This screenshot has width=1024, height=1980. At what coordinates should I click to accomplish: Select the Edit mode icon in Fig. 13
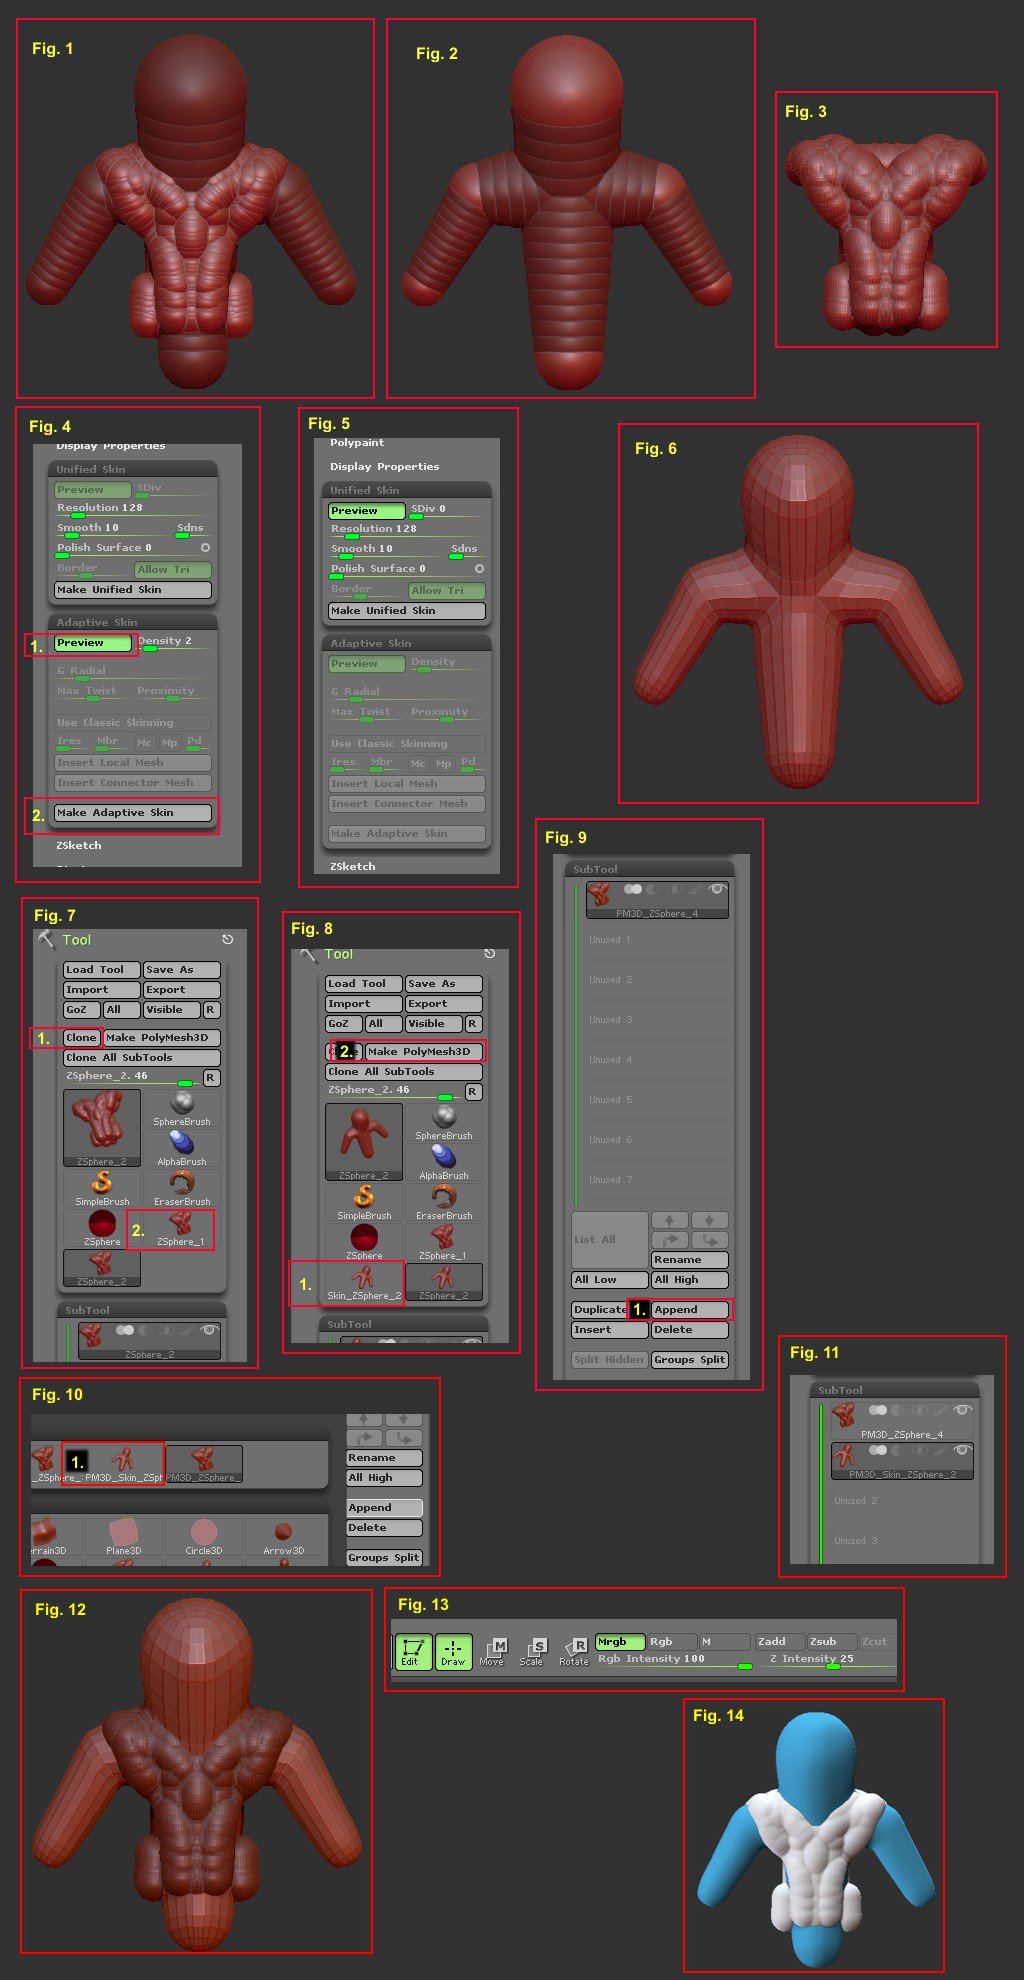pyautogui.click(x=412, y=1651)
